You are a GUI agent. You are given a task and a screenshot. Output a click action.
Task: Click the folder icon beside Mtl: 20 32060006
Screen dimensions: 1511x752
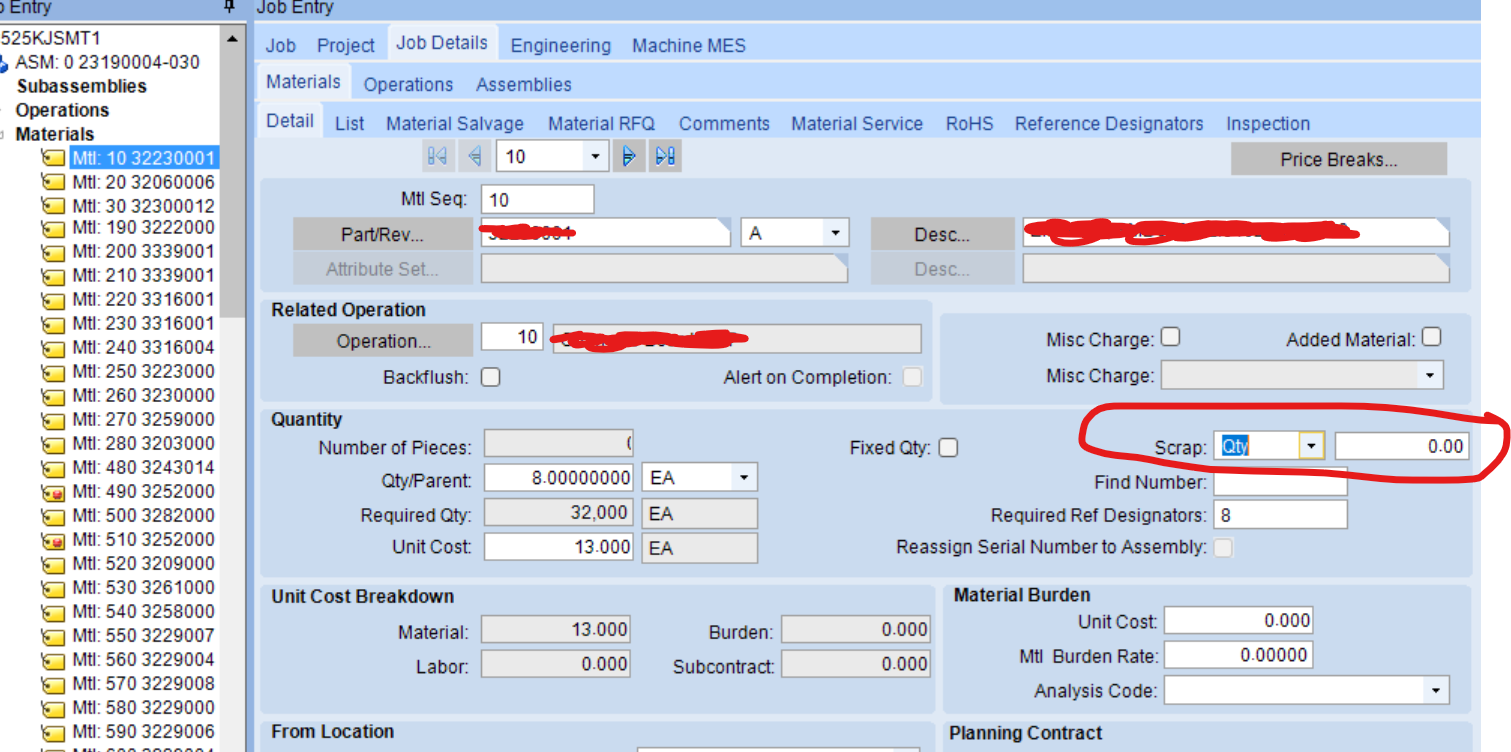click(52, 182)
